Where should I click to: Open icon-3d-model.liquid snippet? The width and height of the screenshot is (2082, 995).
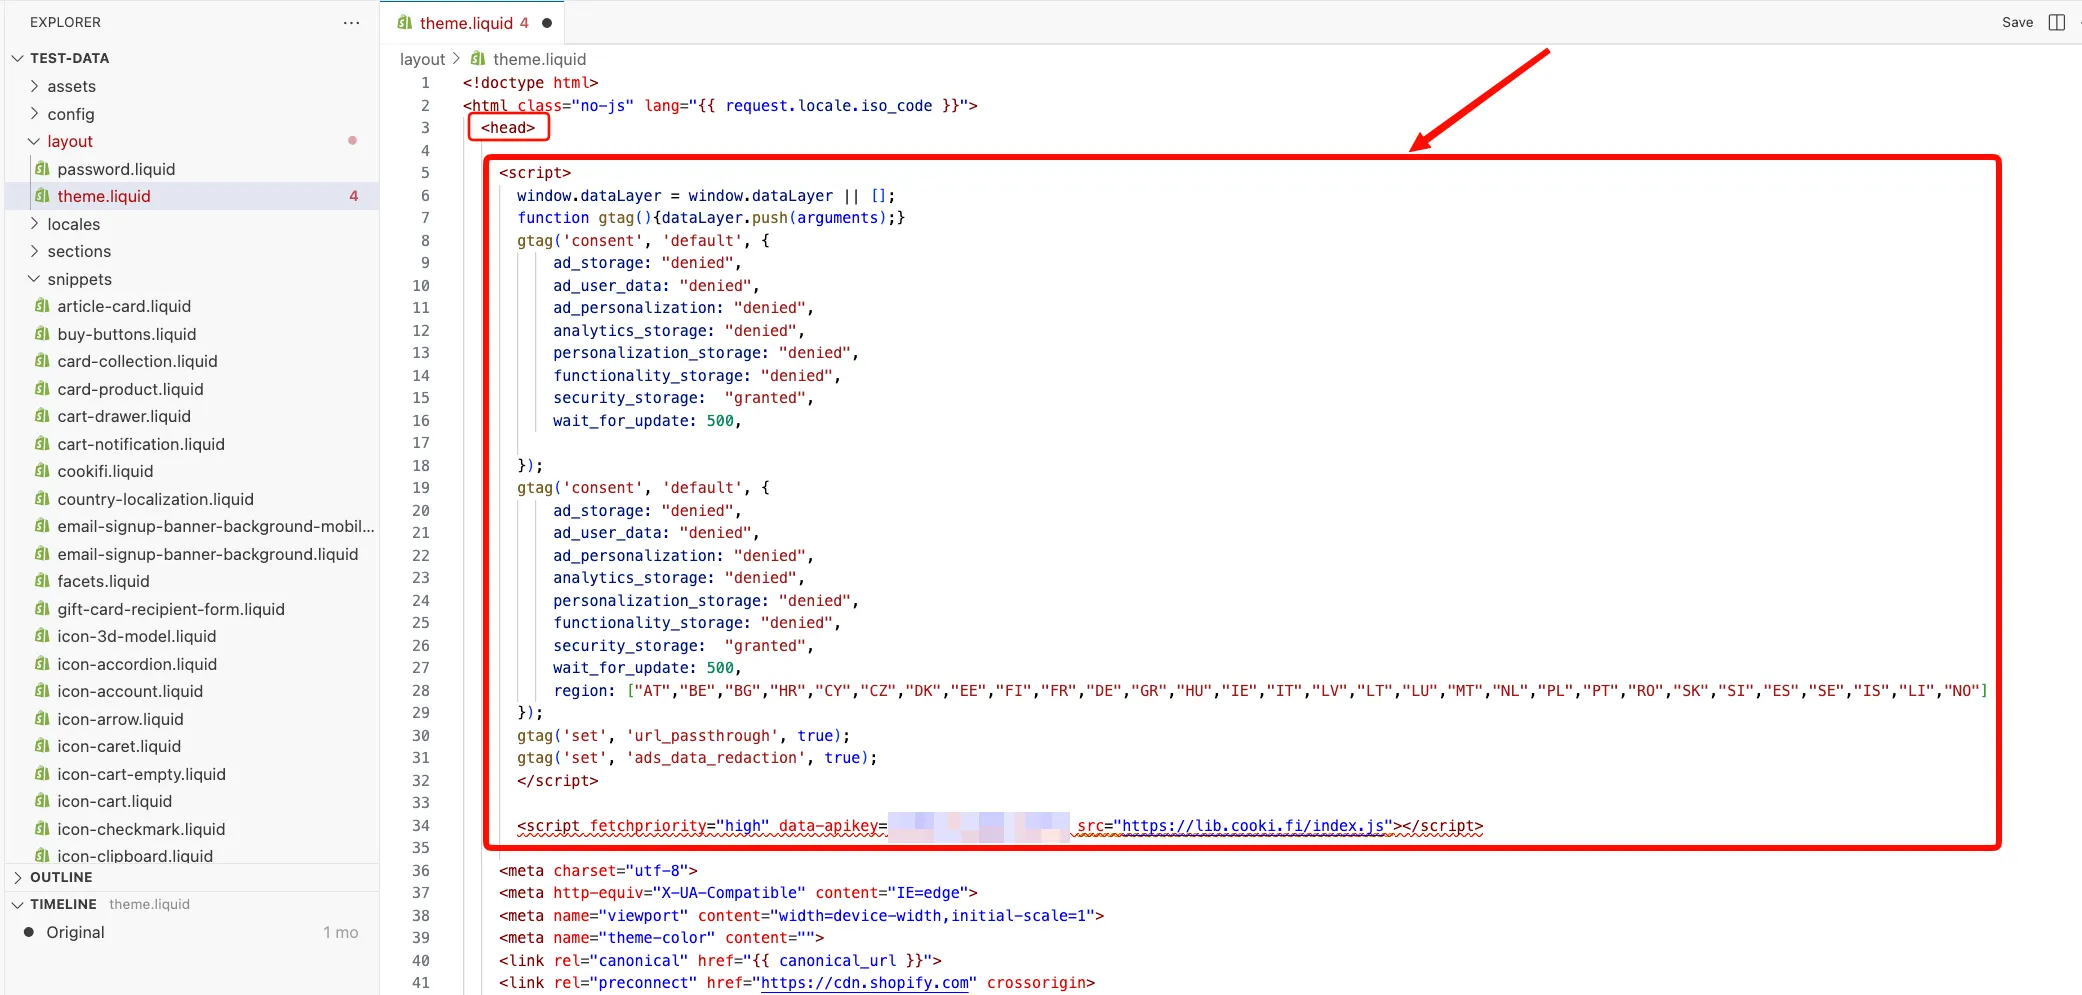[136, 636]
